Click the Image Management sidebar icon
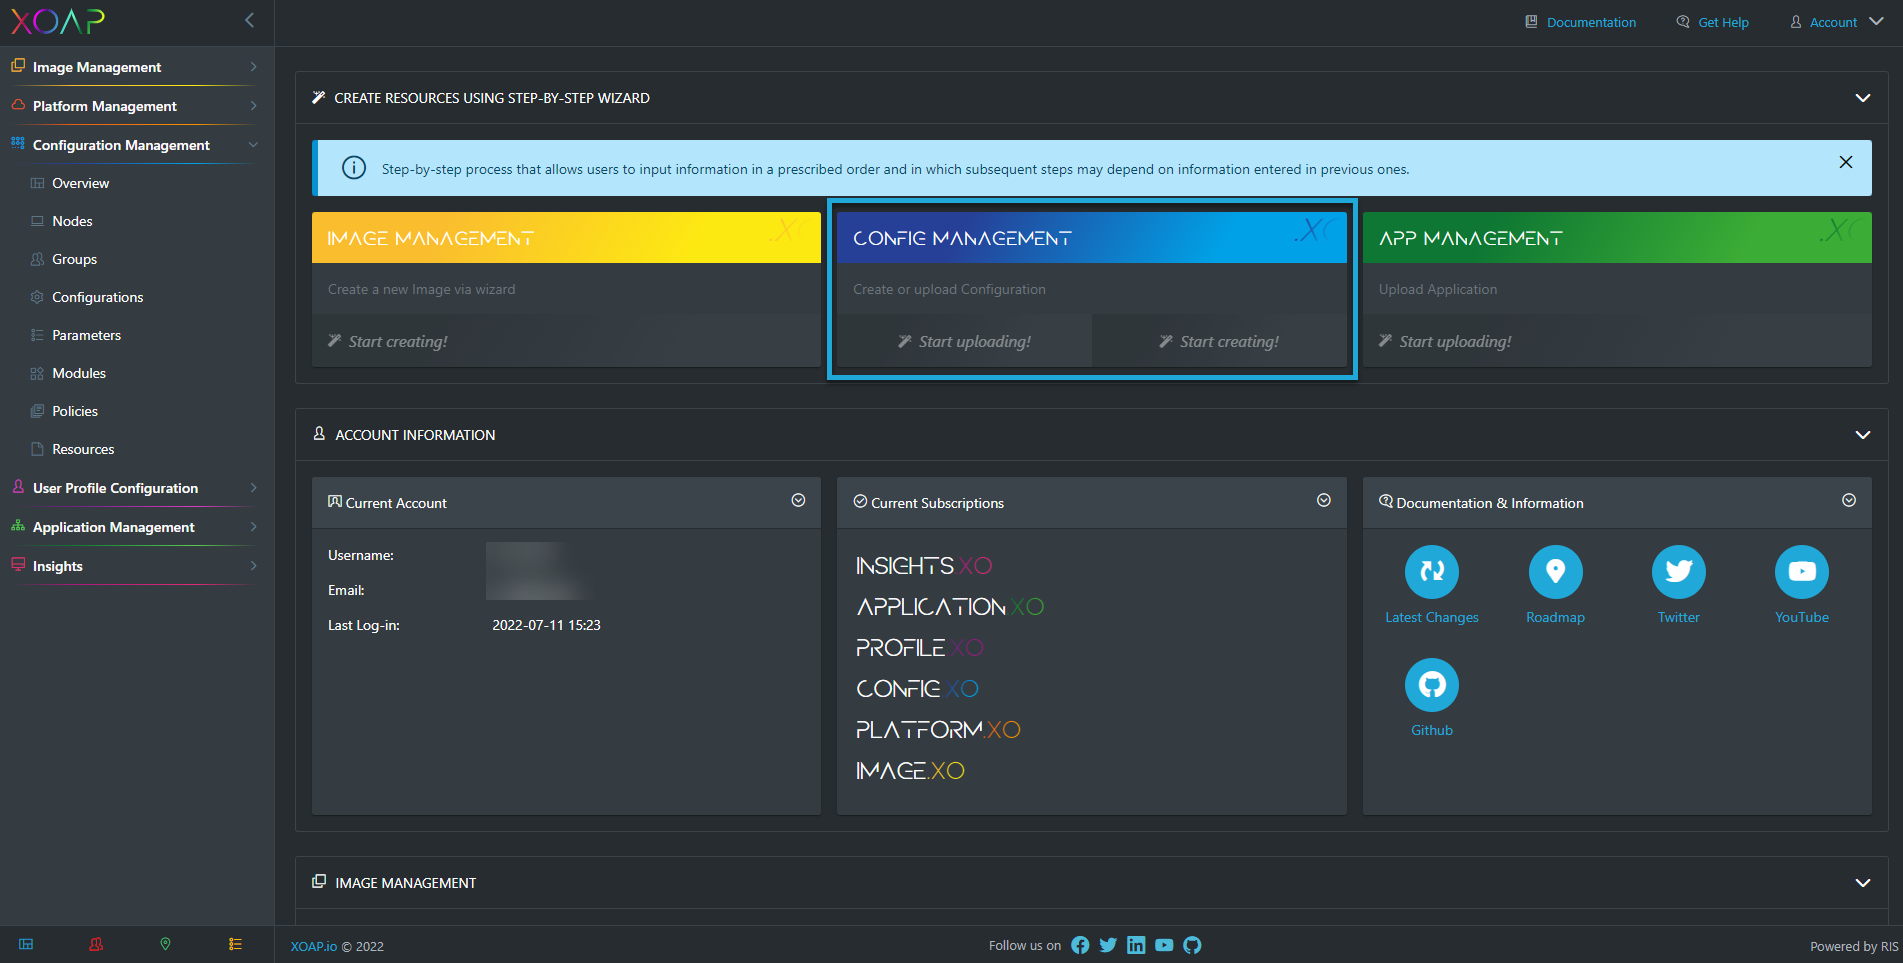 (18, 66)
